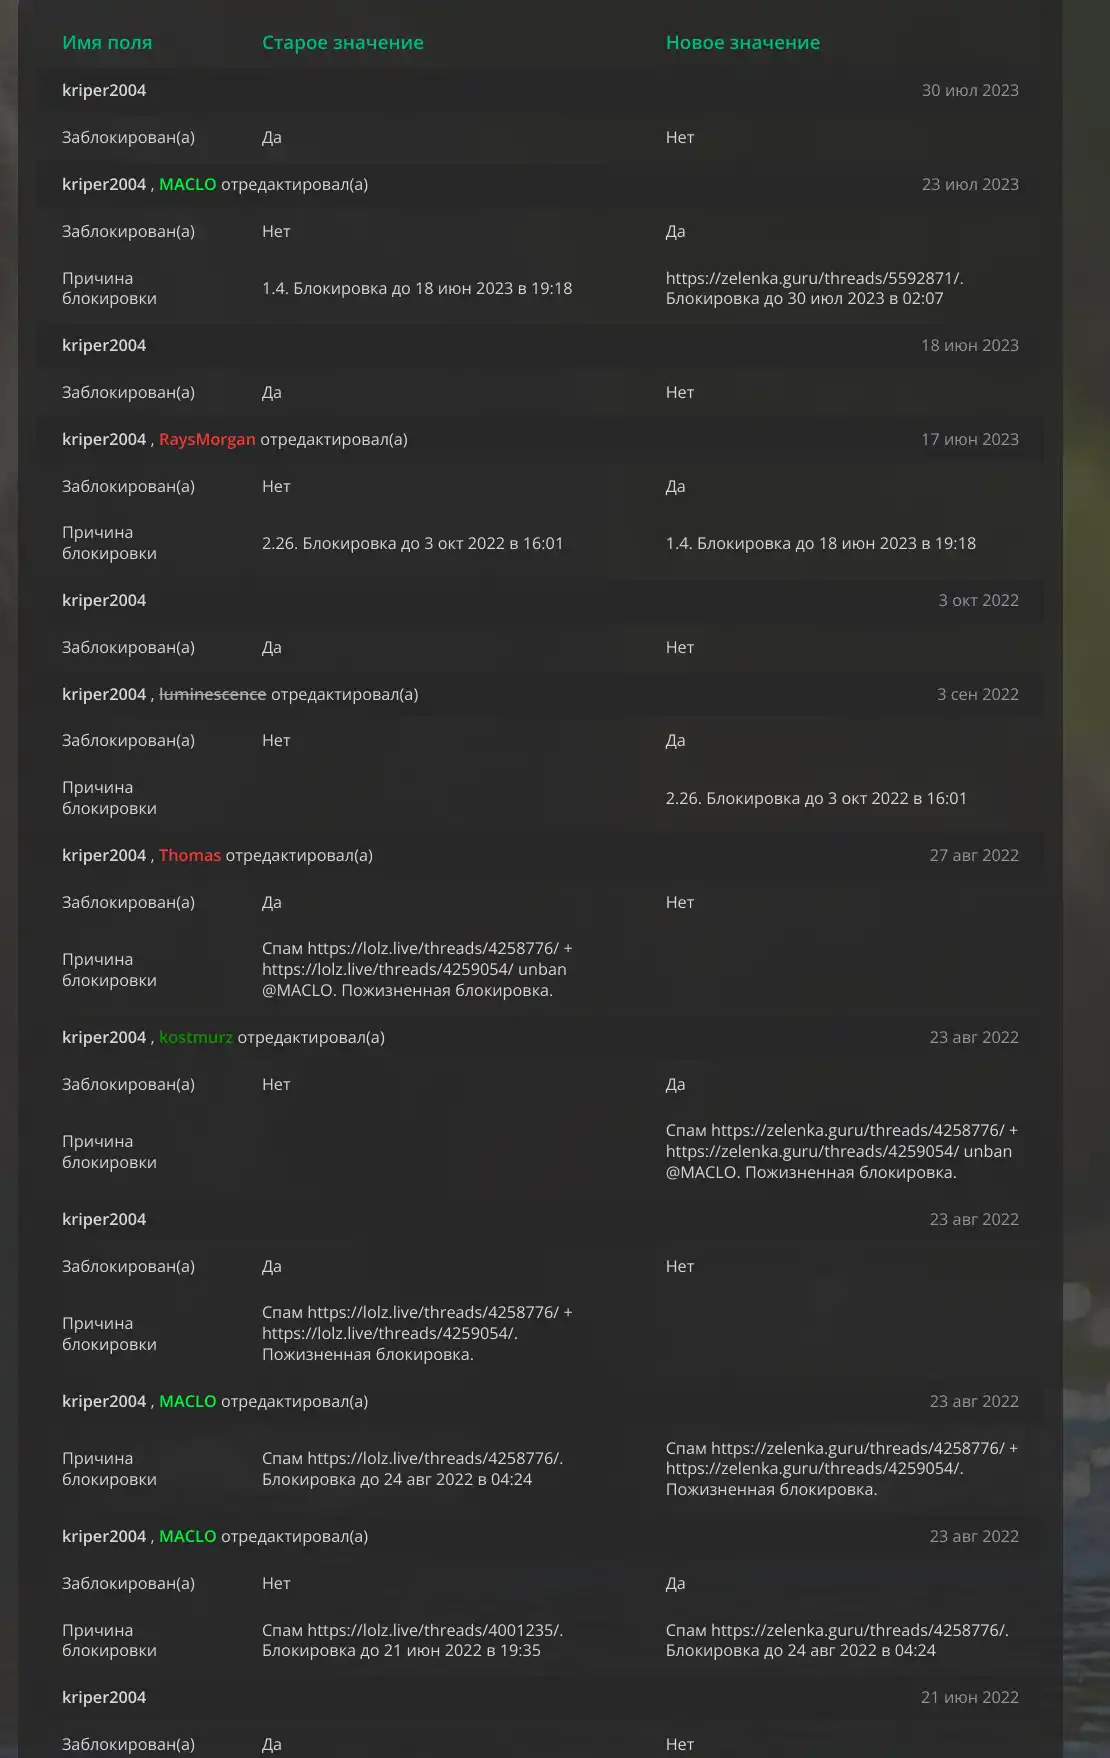Click the Имя поля column header
The image size is (1110, 1758).
tap(107, 42)
